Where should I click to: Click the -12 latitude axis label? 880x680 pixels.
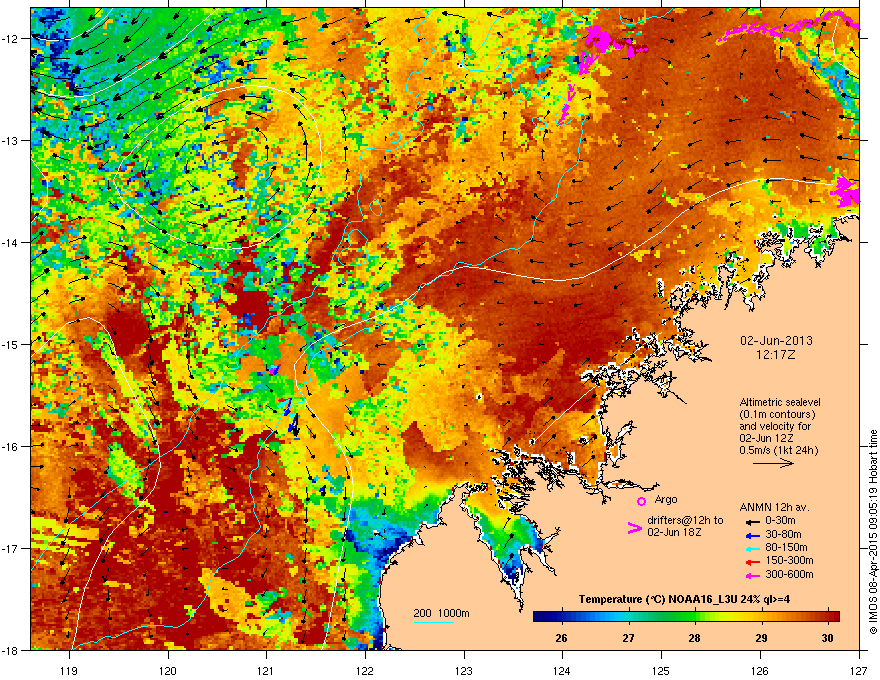pos(10,38)
